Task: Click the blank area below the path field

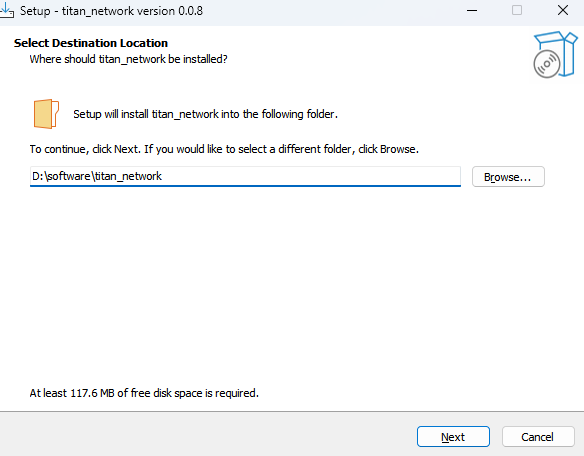Action: tap(287, 283)
